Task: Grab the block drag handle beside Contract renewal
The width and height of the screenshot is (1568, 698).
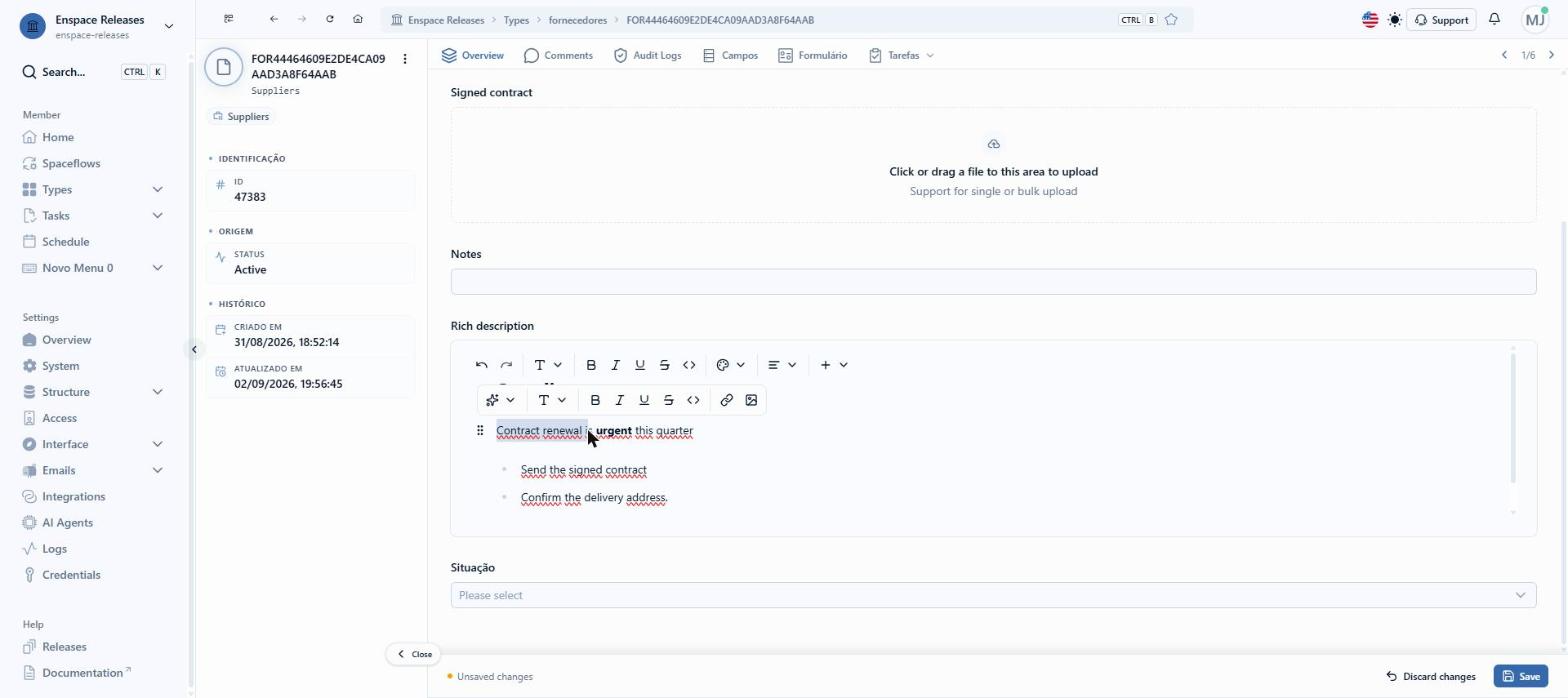Action: [480, 431]
